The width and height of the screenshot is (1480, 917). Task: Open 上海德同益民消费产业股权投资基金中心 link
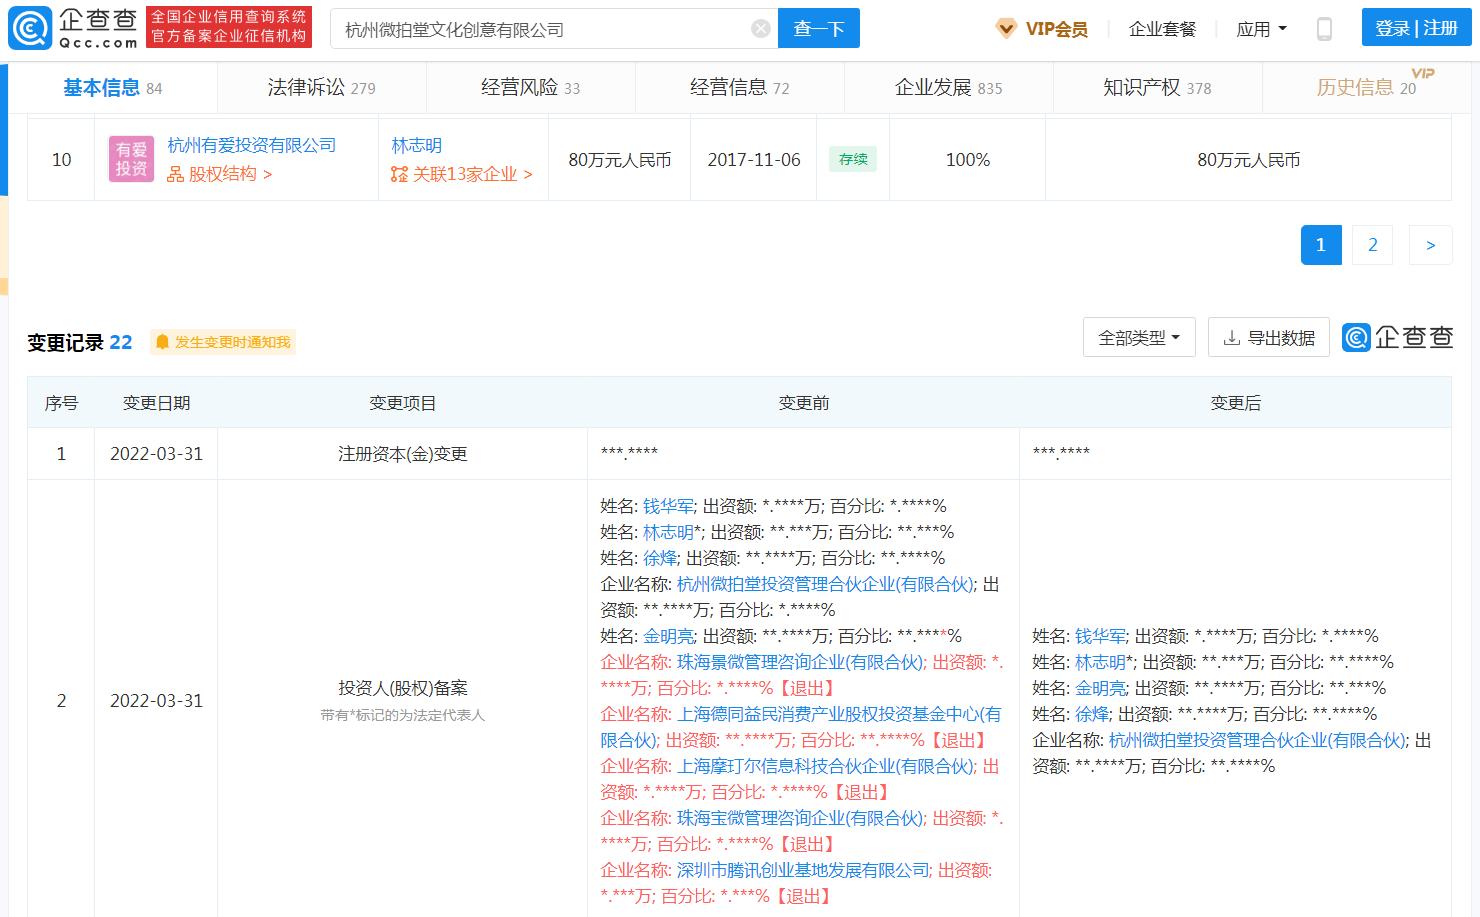801,727
